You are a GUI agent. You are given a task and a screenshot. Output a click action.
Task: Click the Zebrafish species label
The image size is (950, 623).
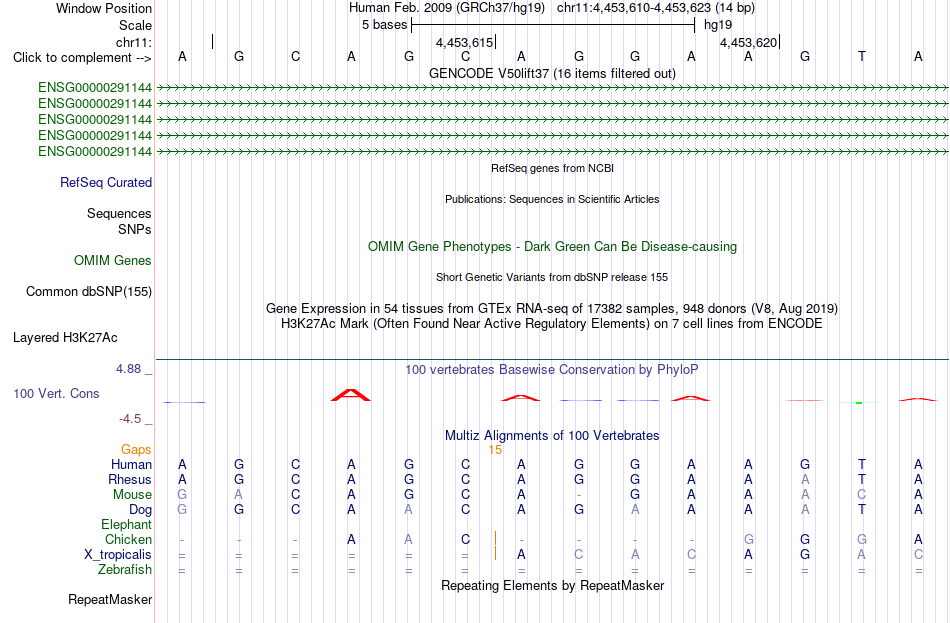[125, 570]
